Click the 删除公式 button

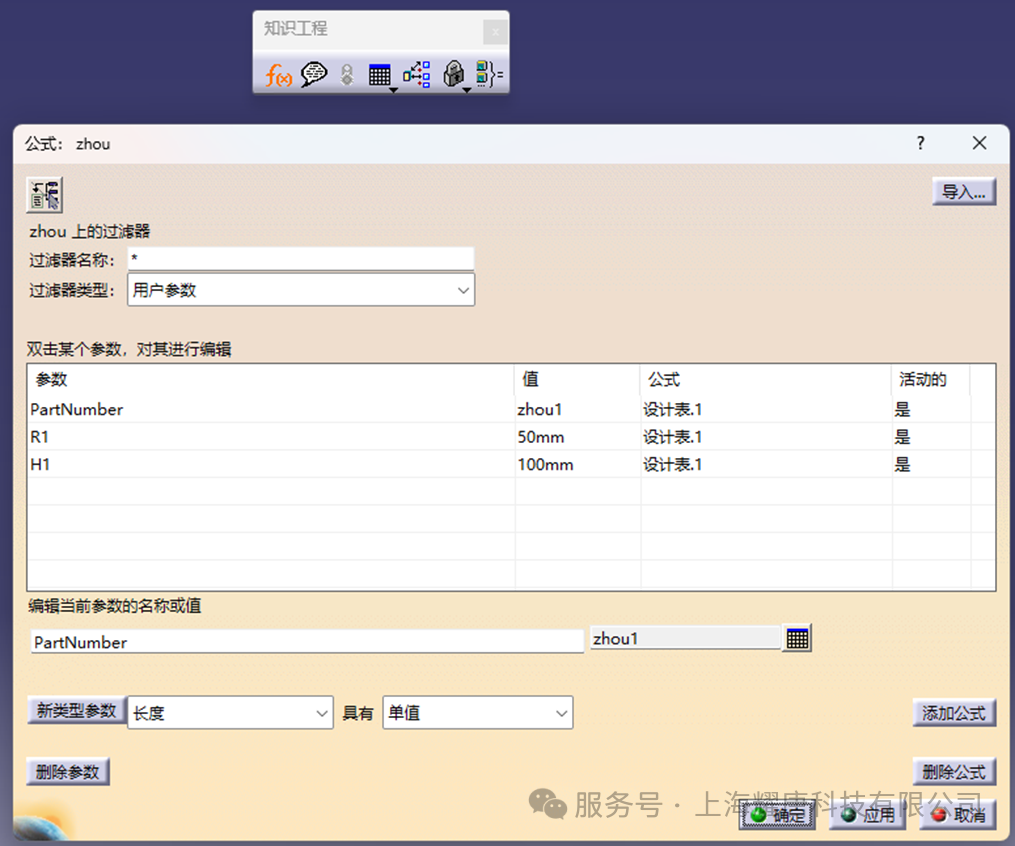[x=954, y=772]
